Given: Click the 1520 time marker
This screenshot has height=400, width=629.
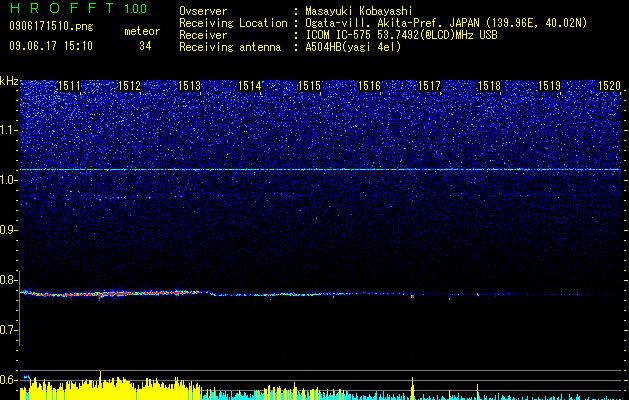Looking at the screenshot, I should (609, 86).
